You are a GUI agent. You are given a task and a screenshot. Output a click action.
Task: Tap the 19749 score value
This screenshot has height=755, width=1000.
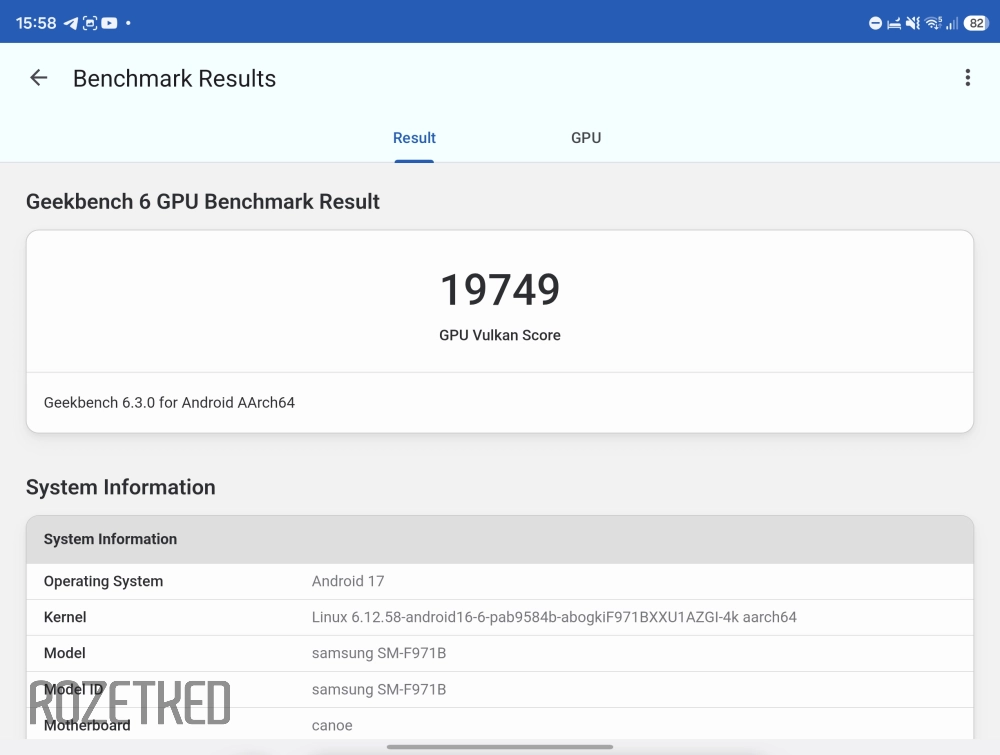pyautogui.click(x=500, y=290)
